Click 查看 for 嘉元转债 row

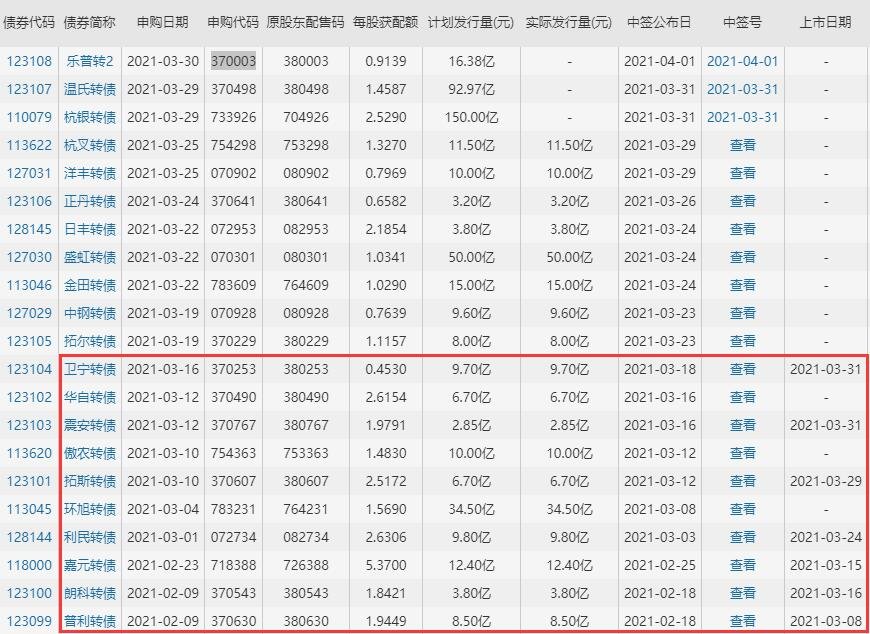(x=745, y=565)
